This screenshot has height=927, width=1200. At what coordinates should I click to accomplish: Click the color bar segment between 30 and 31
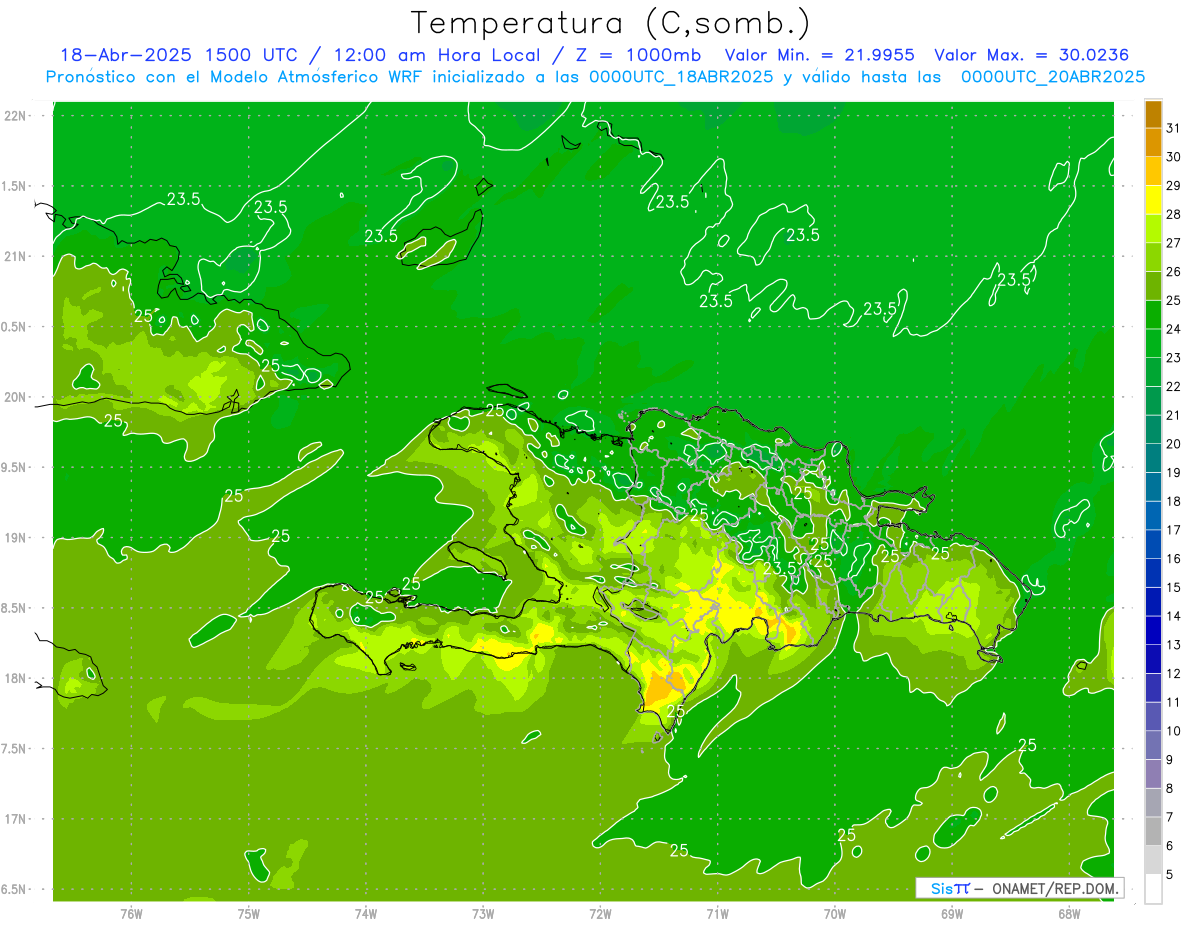[x=1153, y=143]
